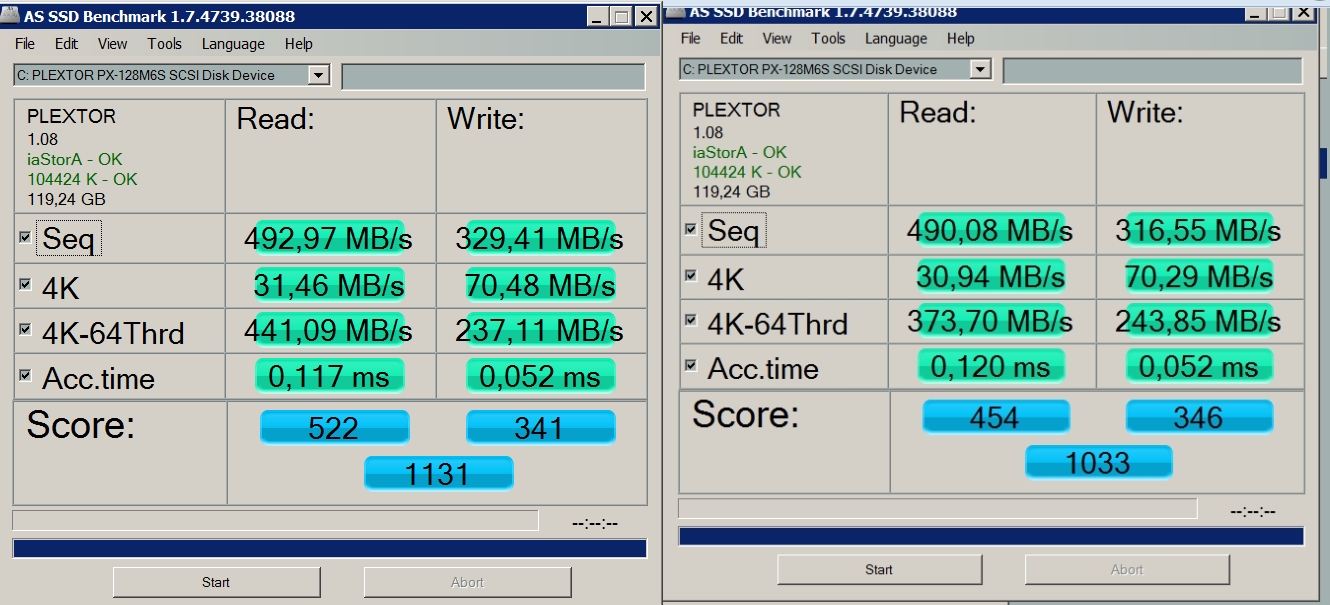Screen dimensions: 1330x605
Task: Select 0,117 ms access time value
Action: point(329,376)
